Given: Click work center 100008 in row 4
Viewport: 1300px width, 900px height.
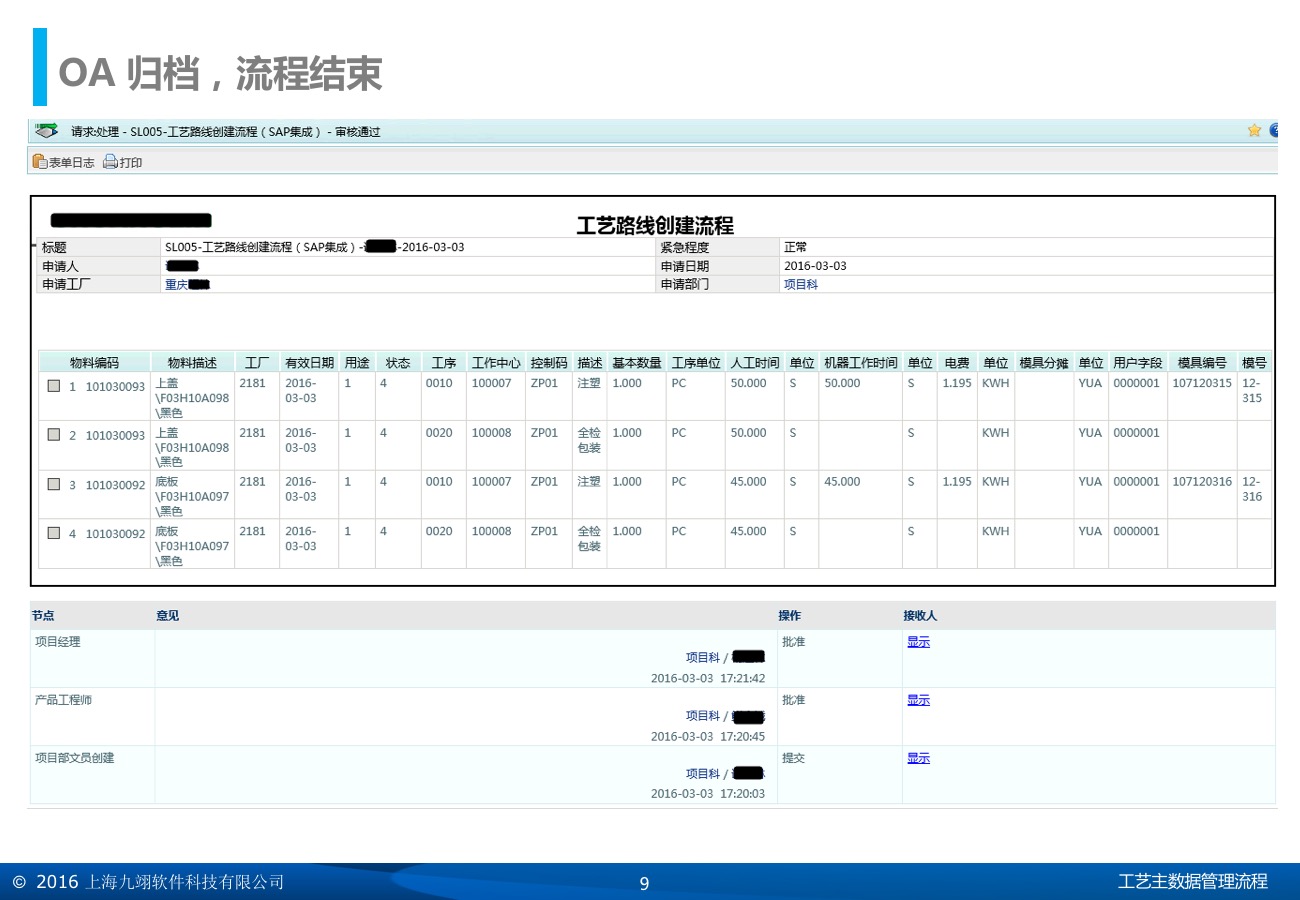Looking at the screenshot, I should [491, 532].
